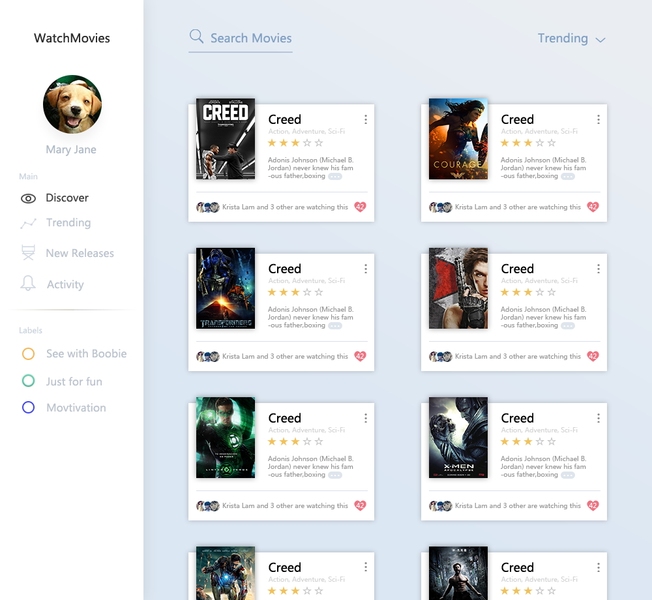652x600 pixels.
Task: Open the woman-with-gun movie poster
Action: (x=458, y=288)
